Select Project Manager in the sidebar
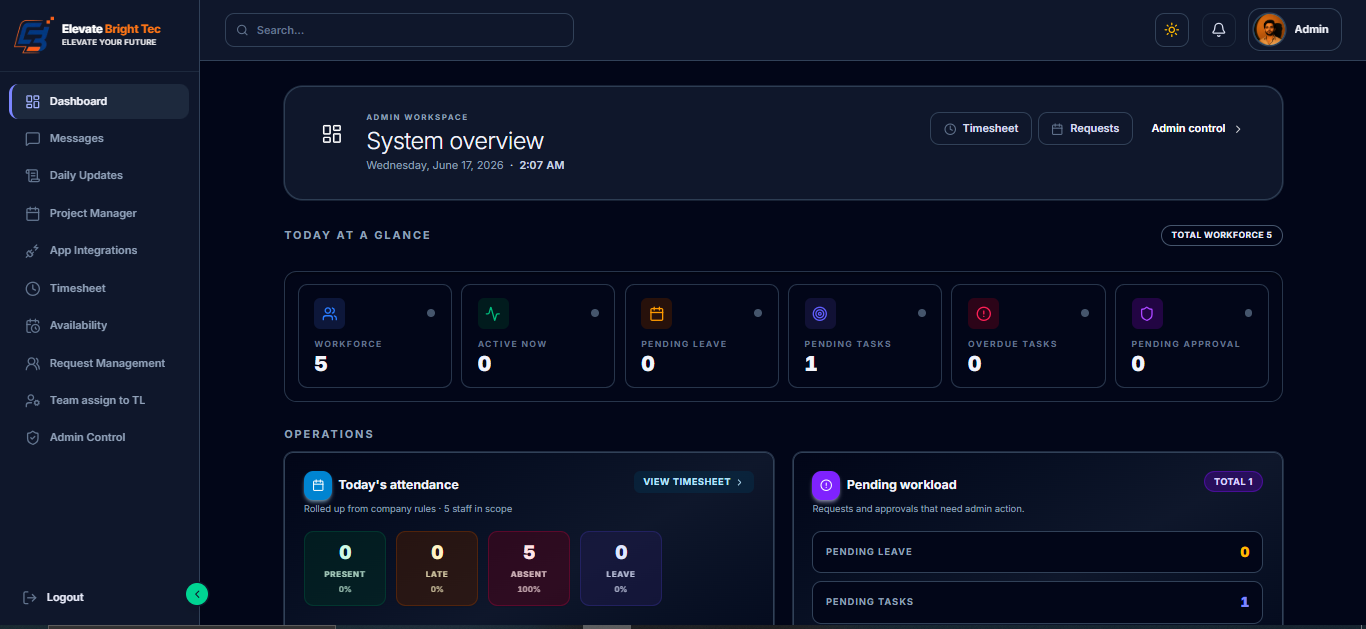The image size is (1366, 629). [99, 214]
